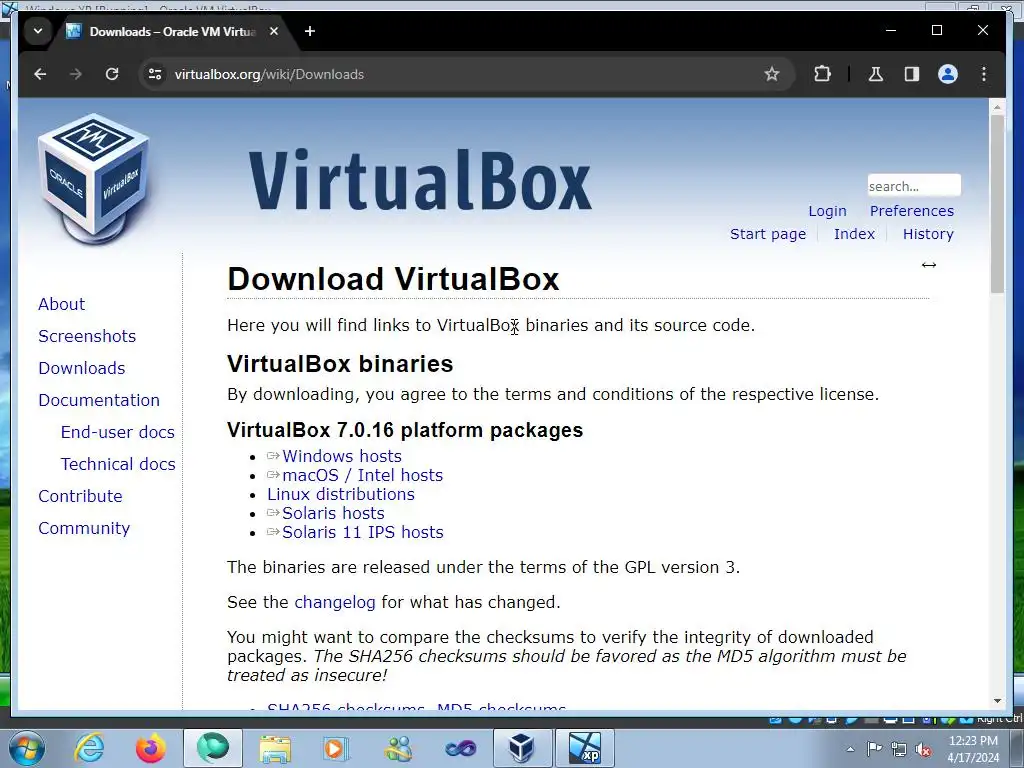View site information icon in address bar
The width and height of the screenshot is (1024, 768).
155,74
